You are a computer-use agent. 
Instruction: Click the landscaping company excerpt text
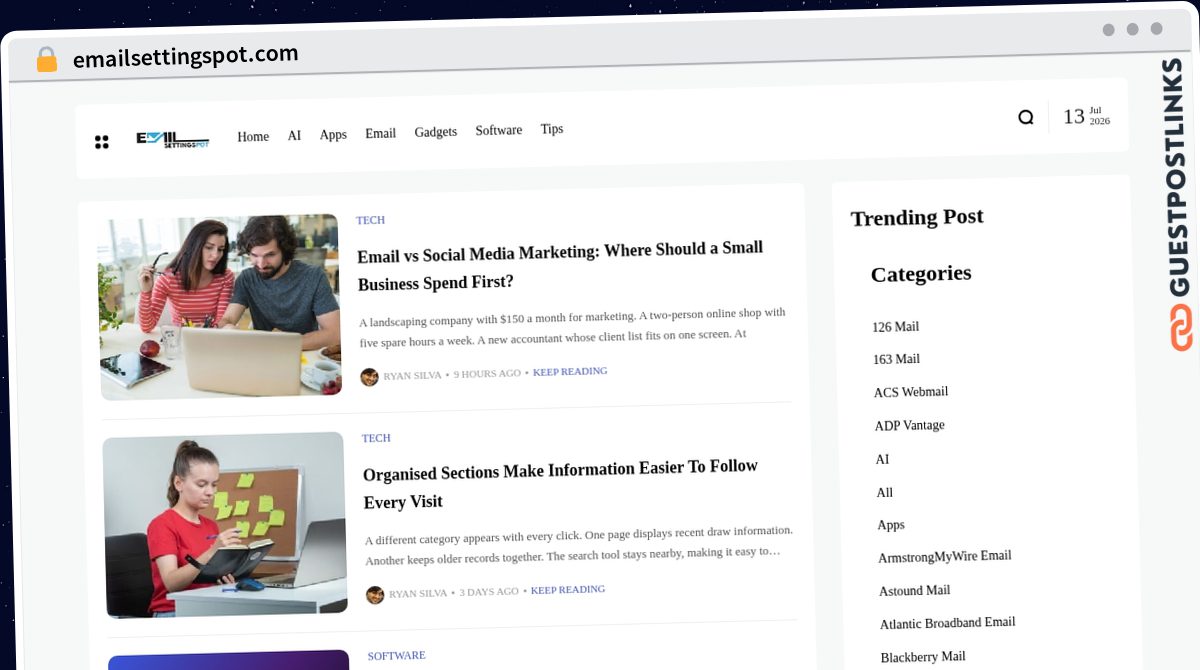click(572, 327)
